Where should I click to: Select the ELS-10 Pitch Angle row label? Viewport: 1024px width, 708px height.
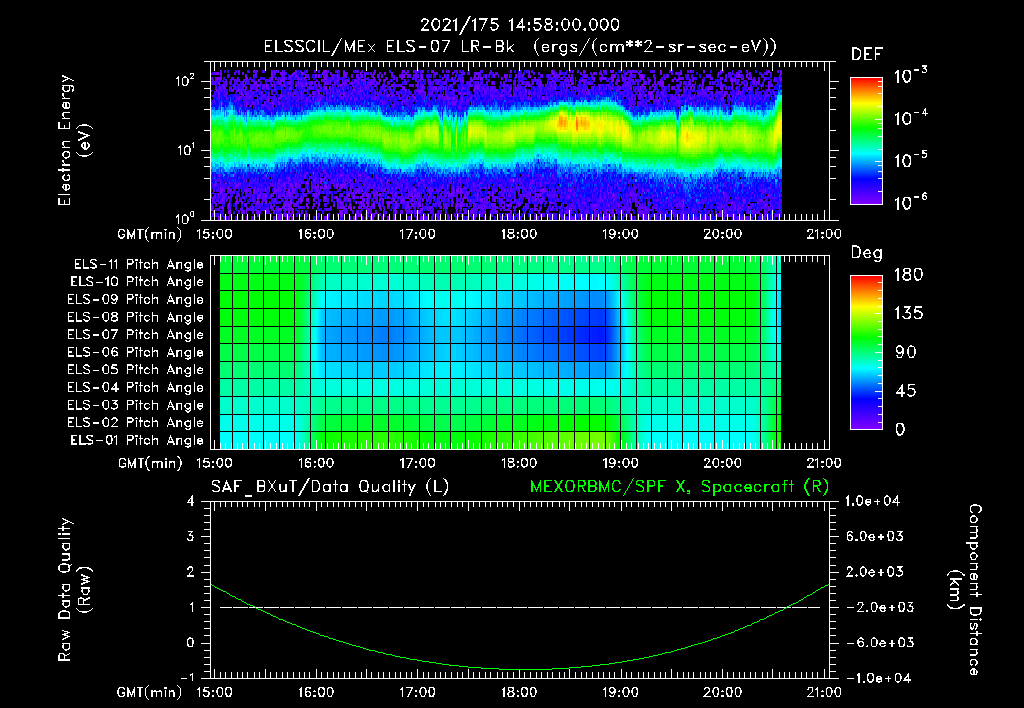click(137, 282)
